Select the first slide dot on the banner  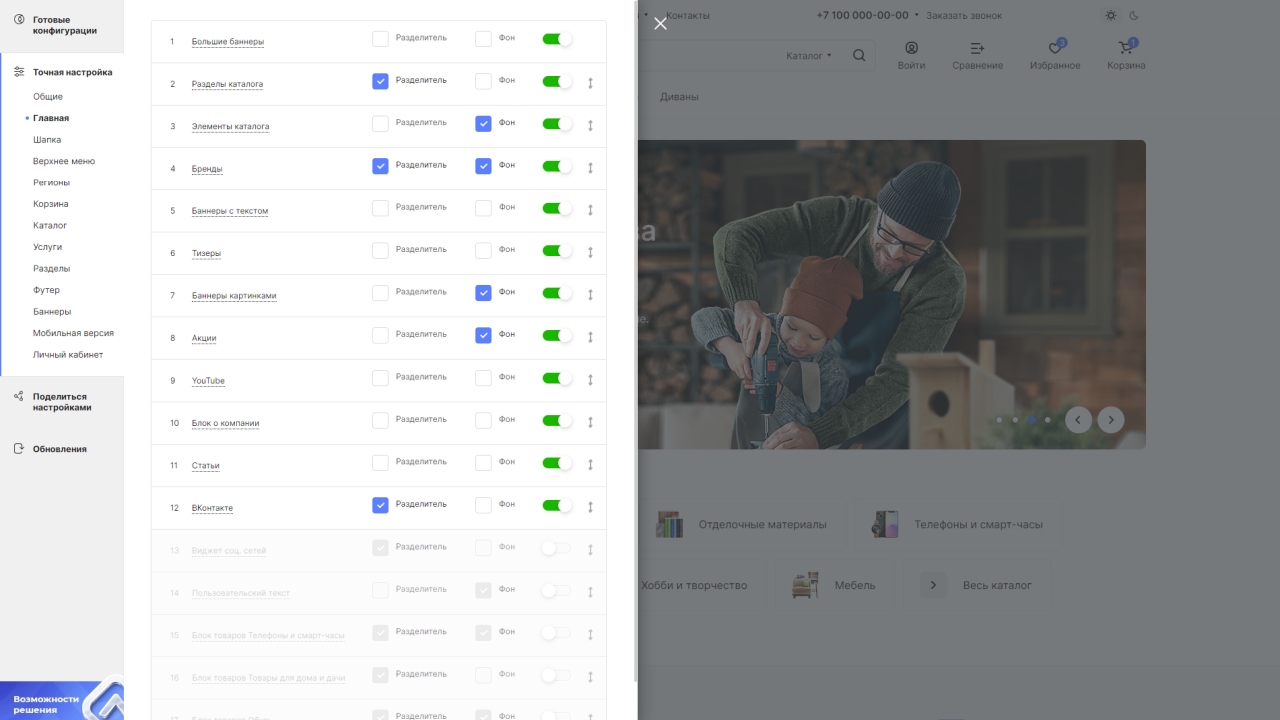(999, 420)
